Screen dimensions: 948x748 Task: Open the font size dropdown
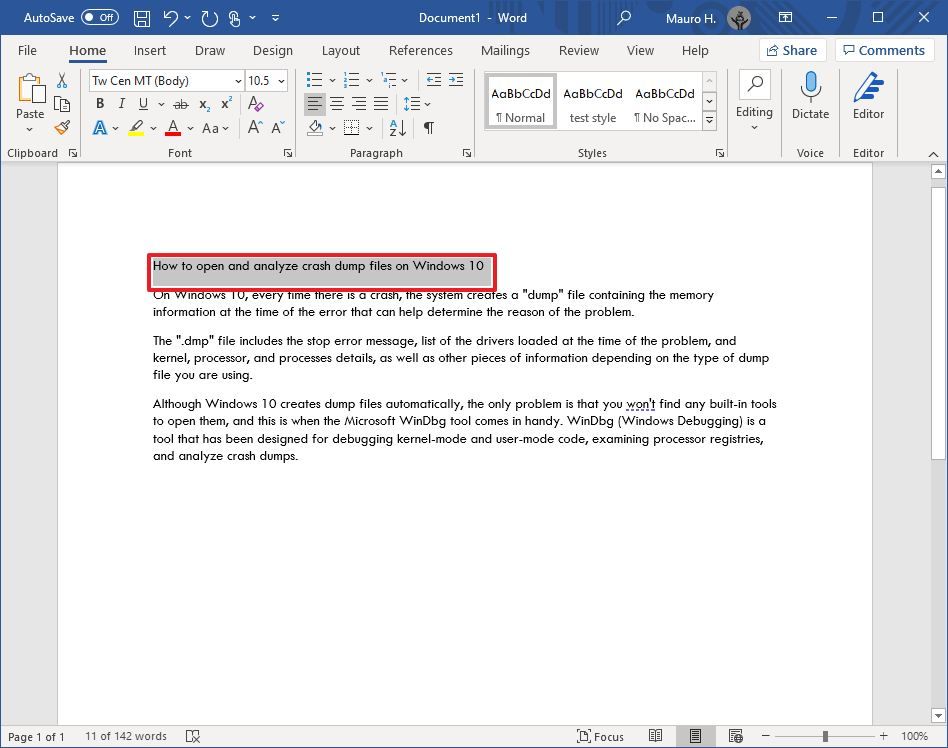pyautogui.click(x=281, y=80)
